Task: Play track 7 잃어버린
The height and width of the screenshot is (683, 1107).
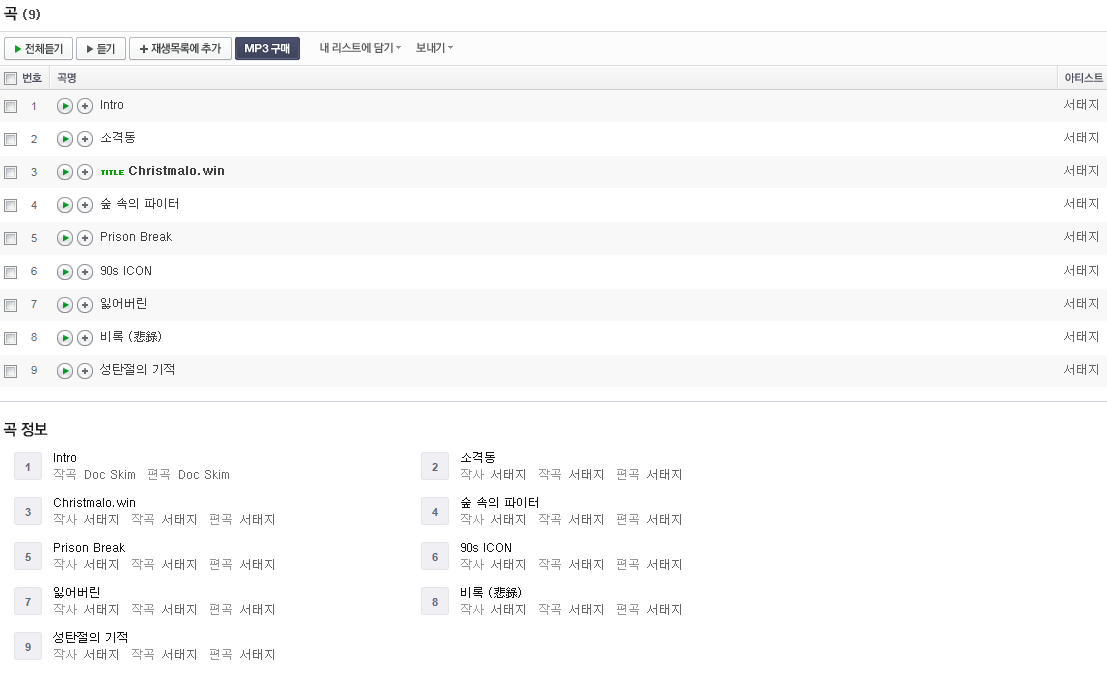Action: 64,305
